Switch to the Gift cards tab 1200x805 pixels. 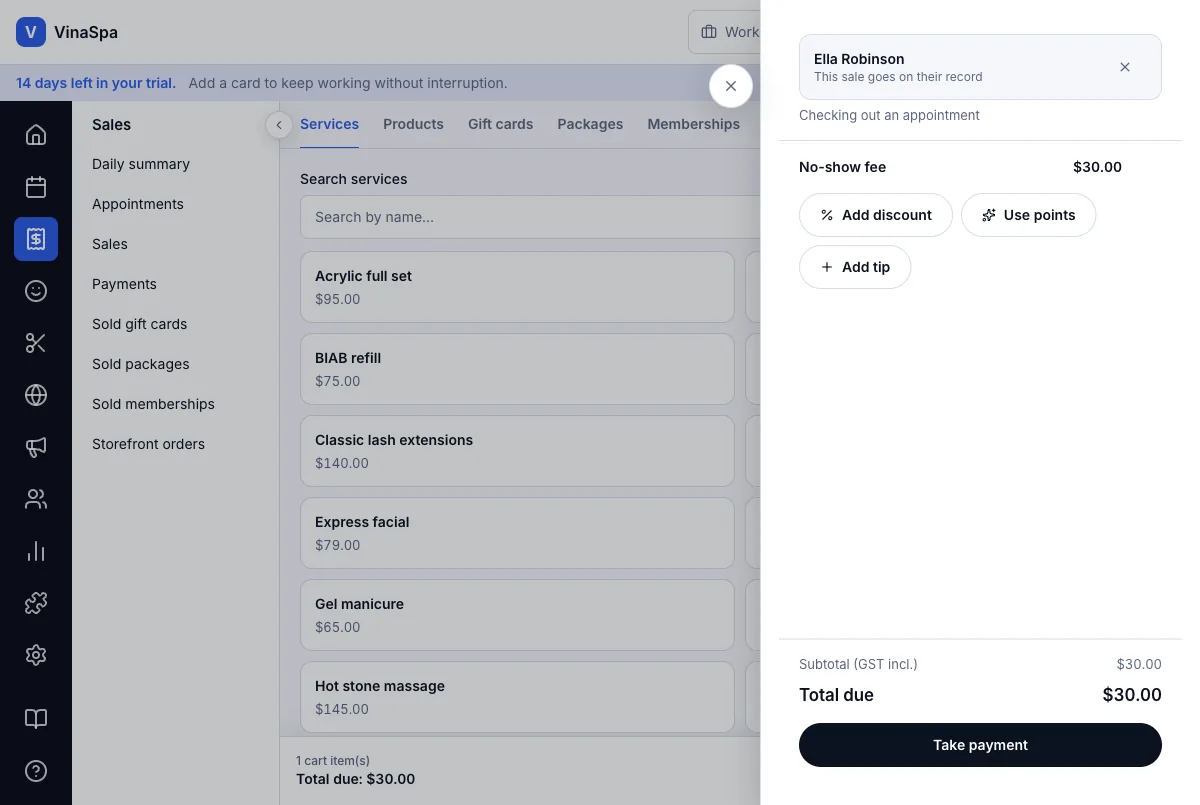click(500, 124)
